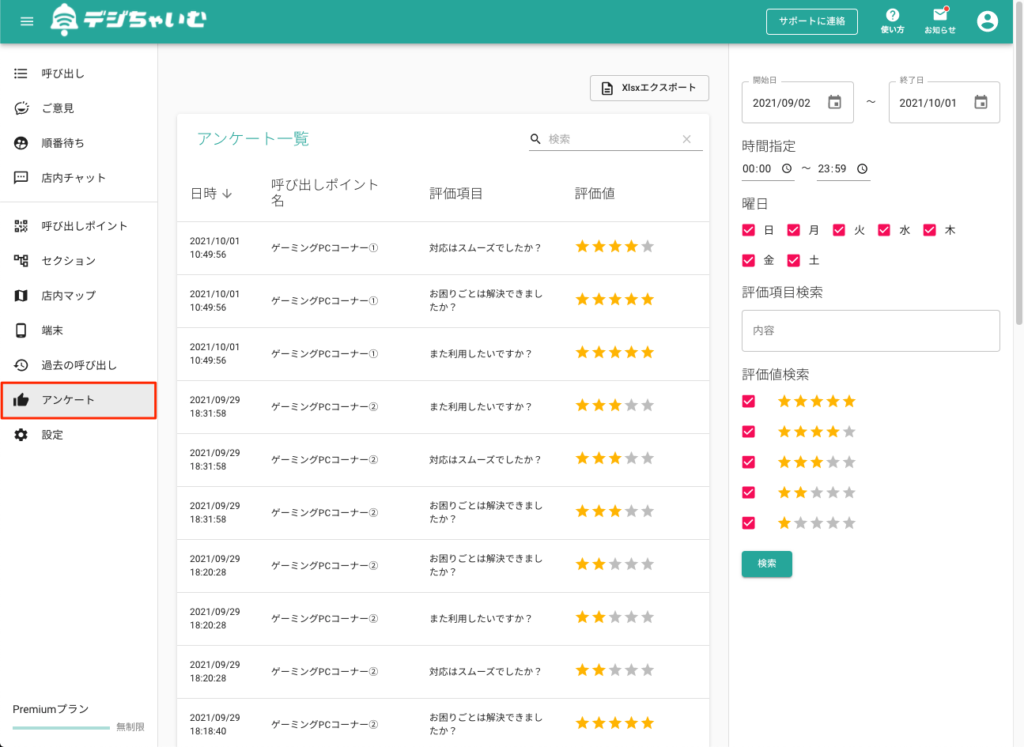Open 過去の呼び出し sidebar menu item
1024x747 pixels.
point(78,365)
